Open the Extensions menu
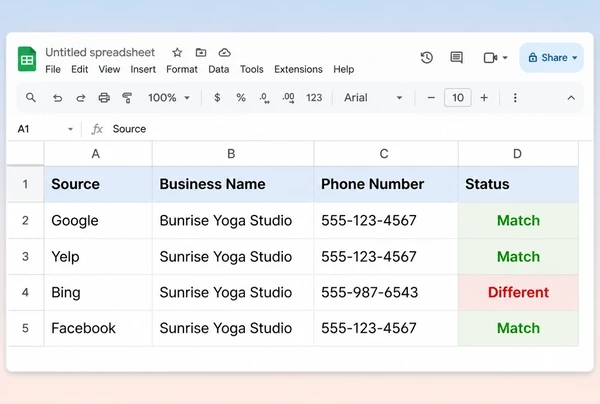Viewport: 600px width, 404px height. point(298,69)
